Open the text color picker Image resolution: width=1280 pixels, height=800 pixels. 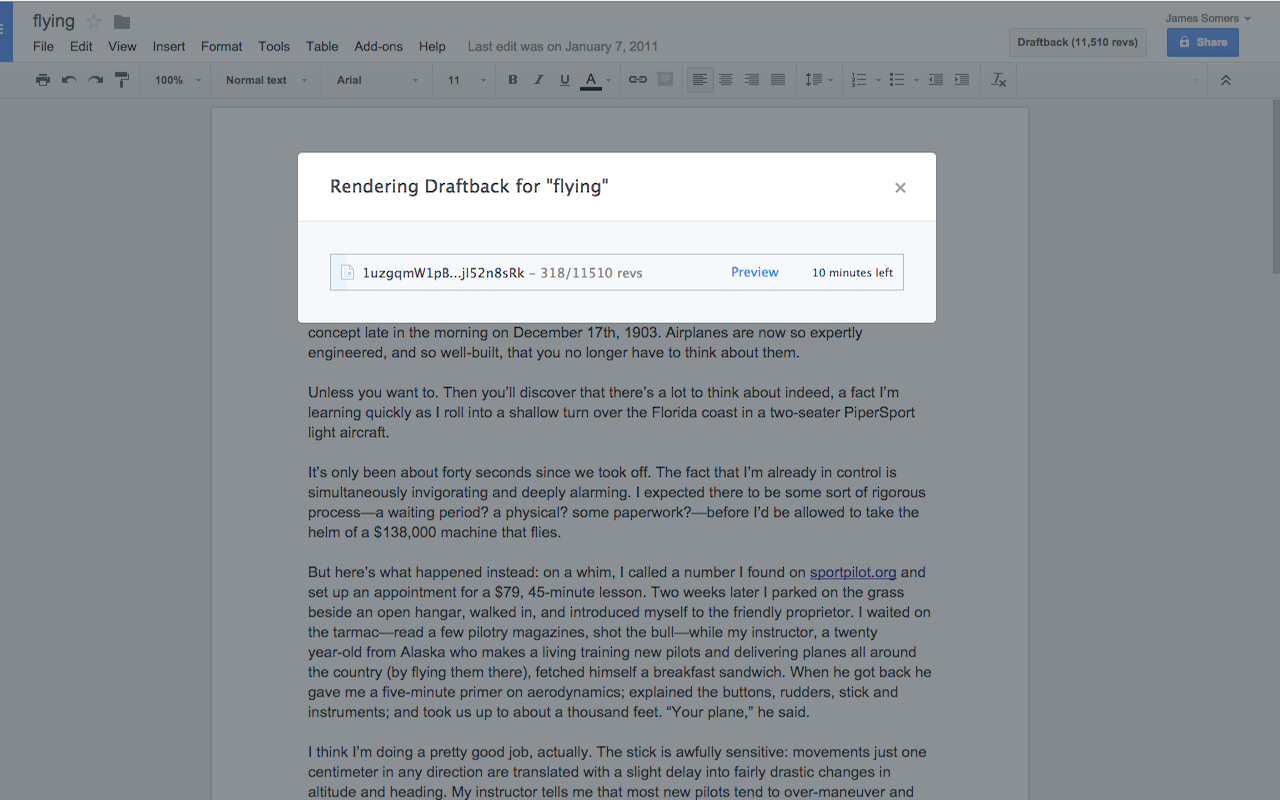(591, 80)
